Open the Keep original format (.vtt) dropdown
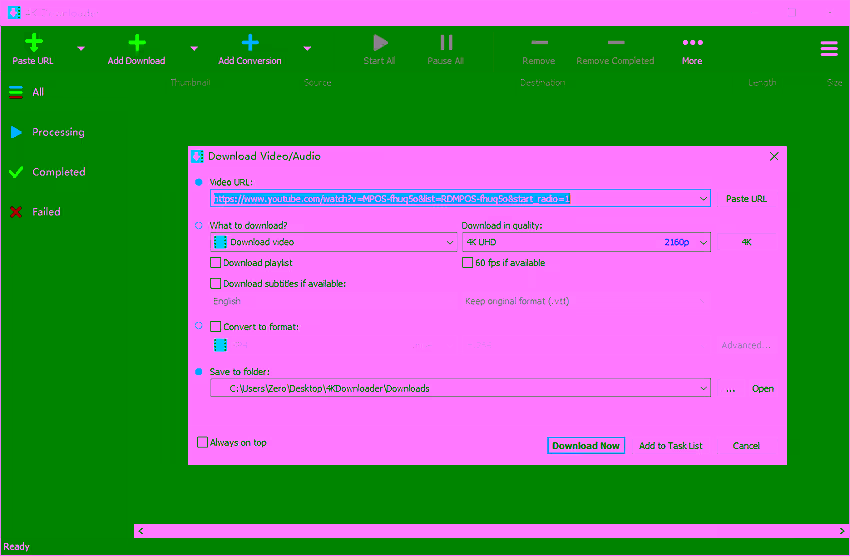Image resolution: width=850 pixels, height=556 pixels. (586, 301)
